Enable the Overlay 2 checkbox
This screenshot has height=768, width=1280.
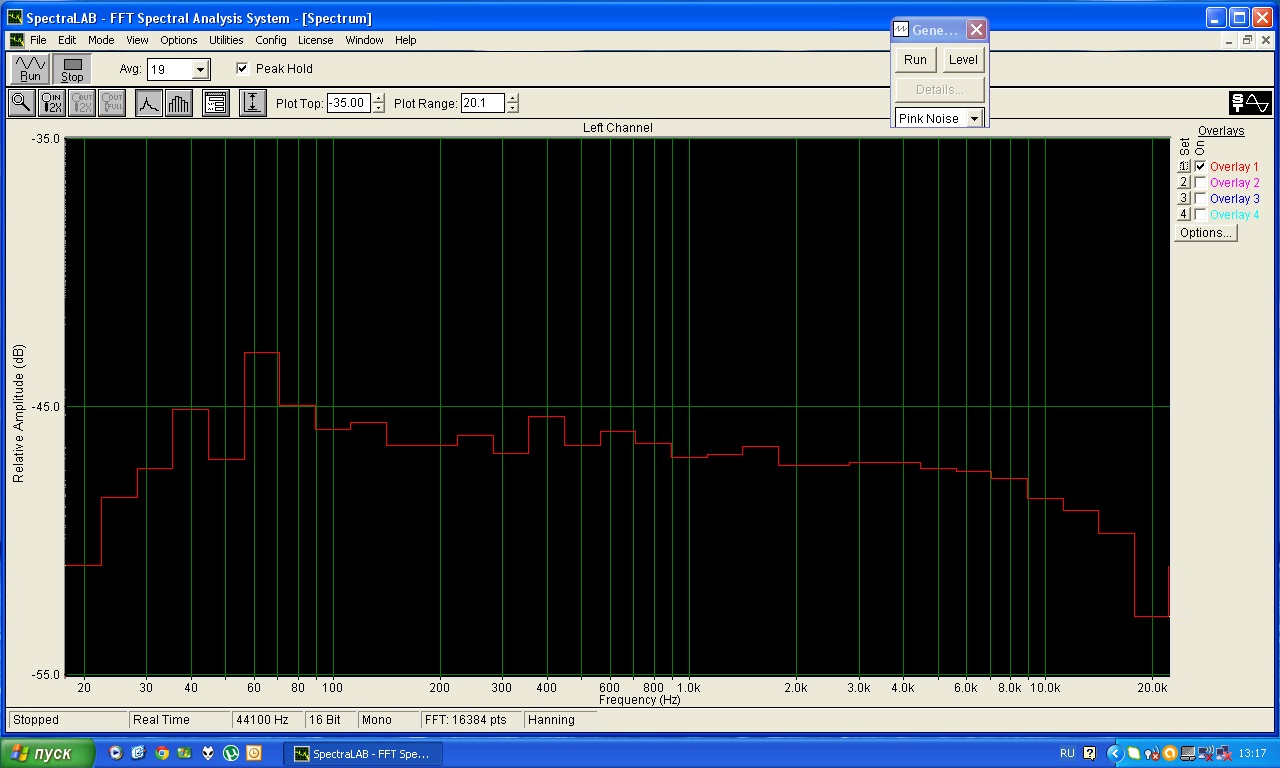pos(1200,183)
